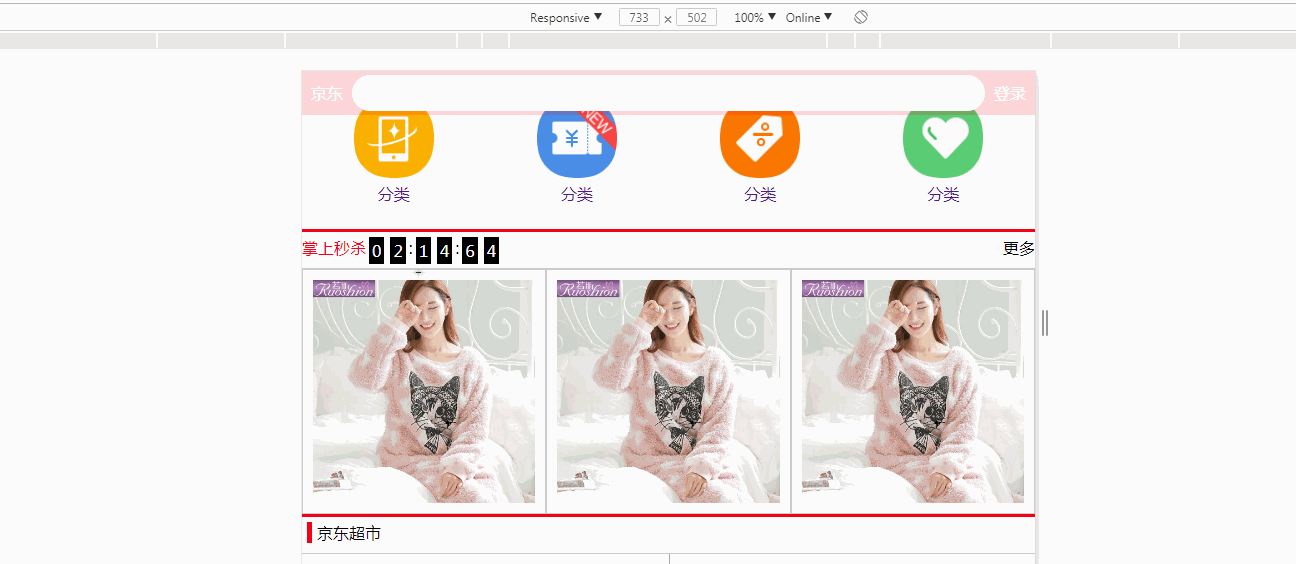Open the first pajama product thumbnail

click(x=424, y=391)
